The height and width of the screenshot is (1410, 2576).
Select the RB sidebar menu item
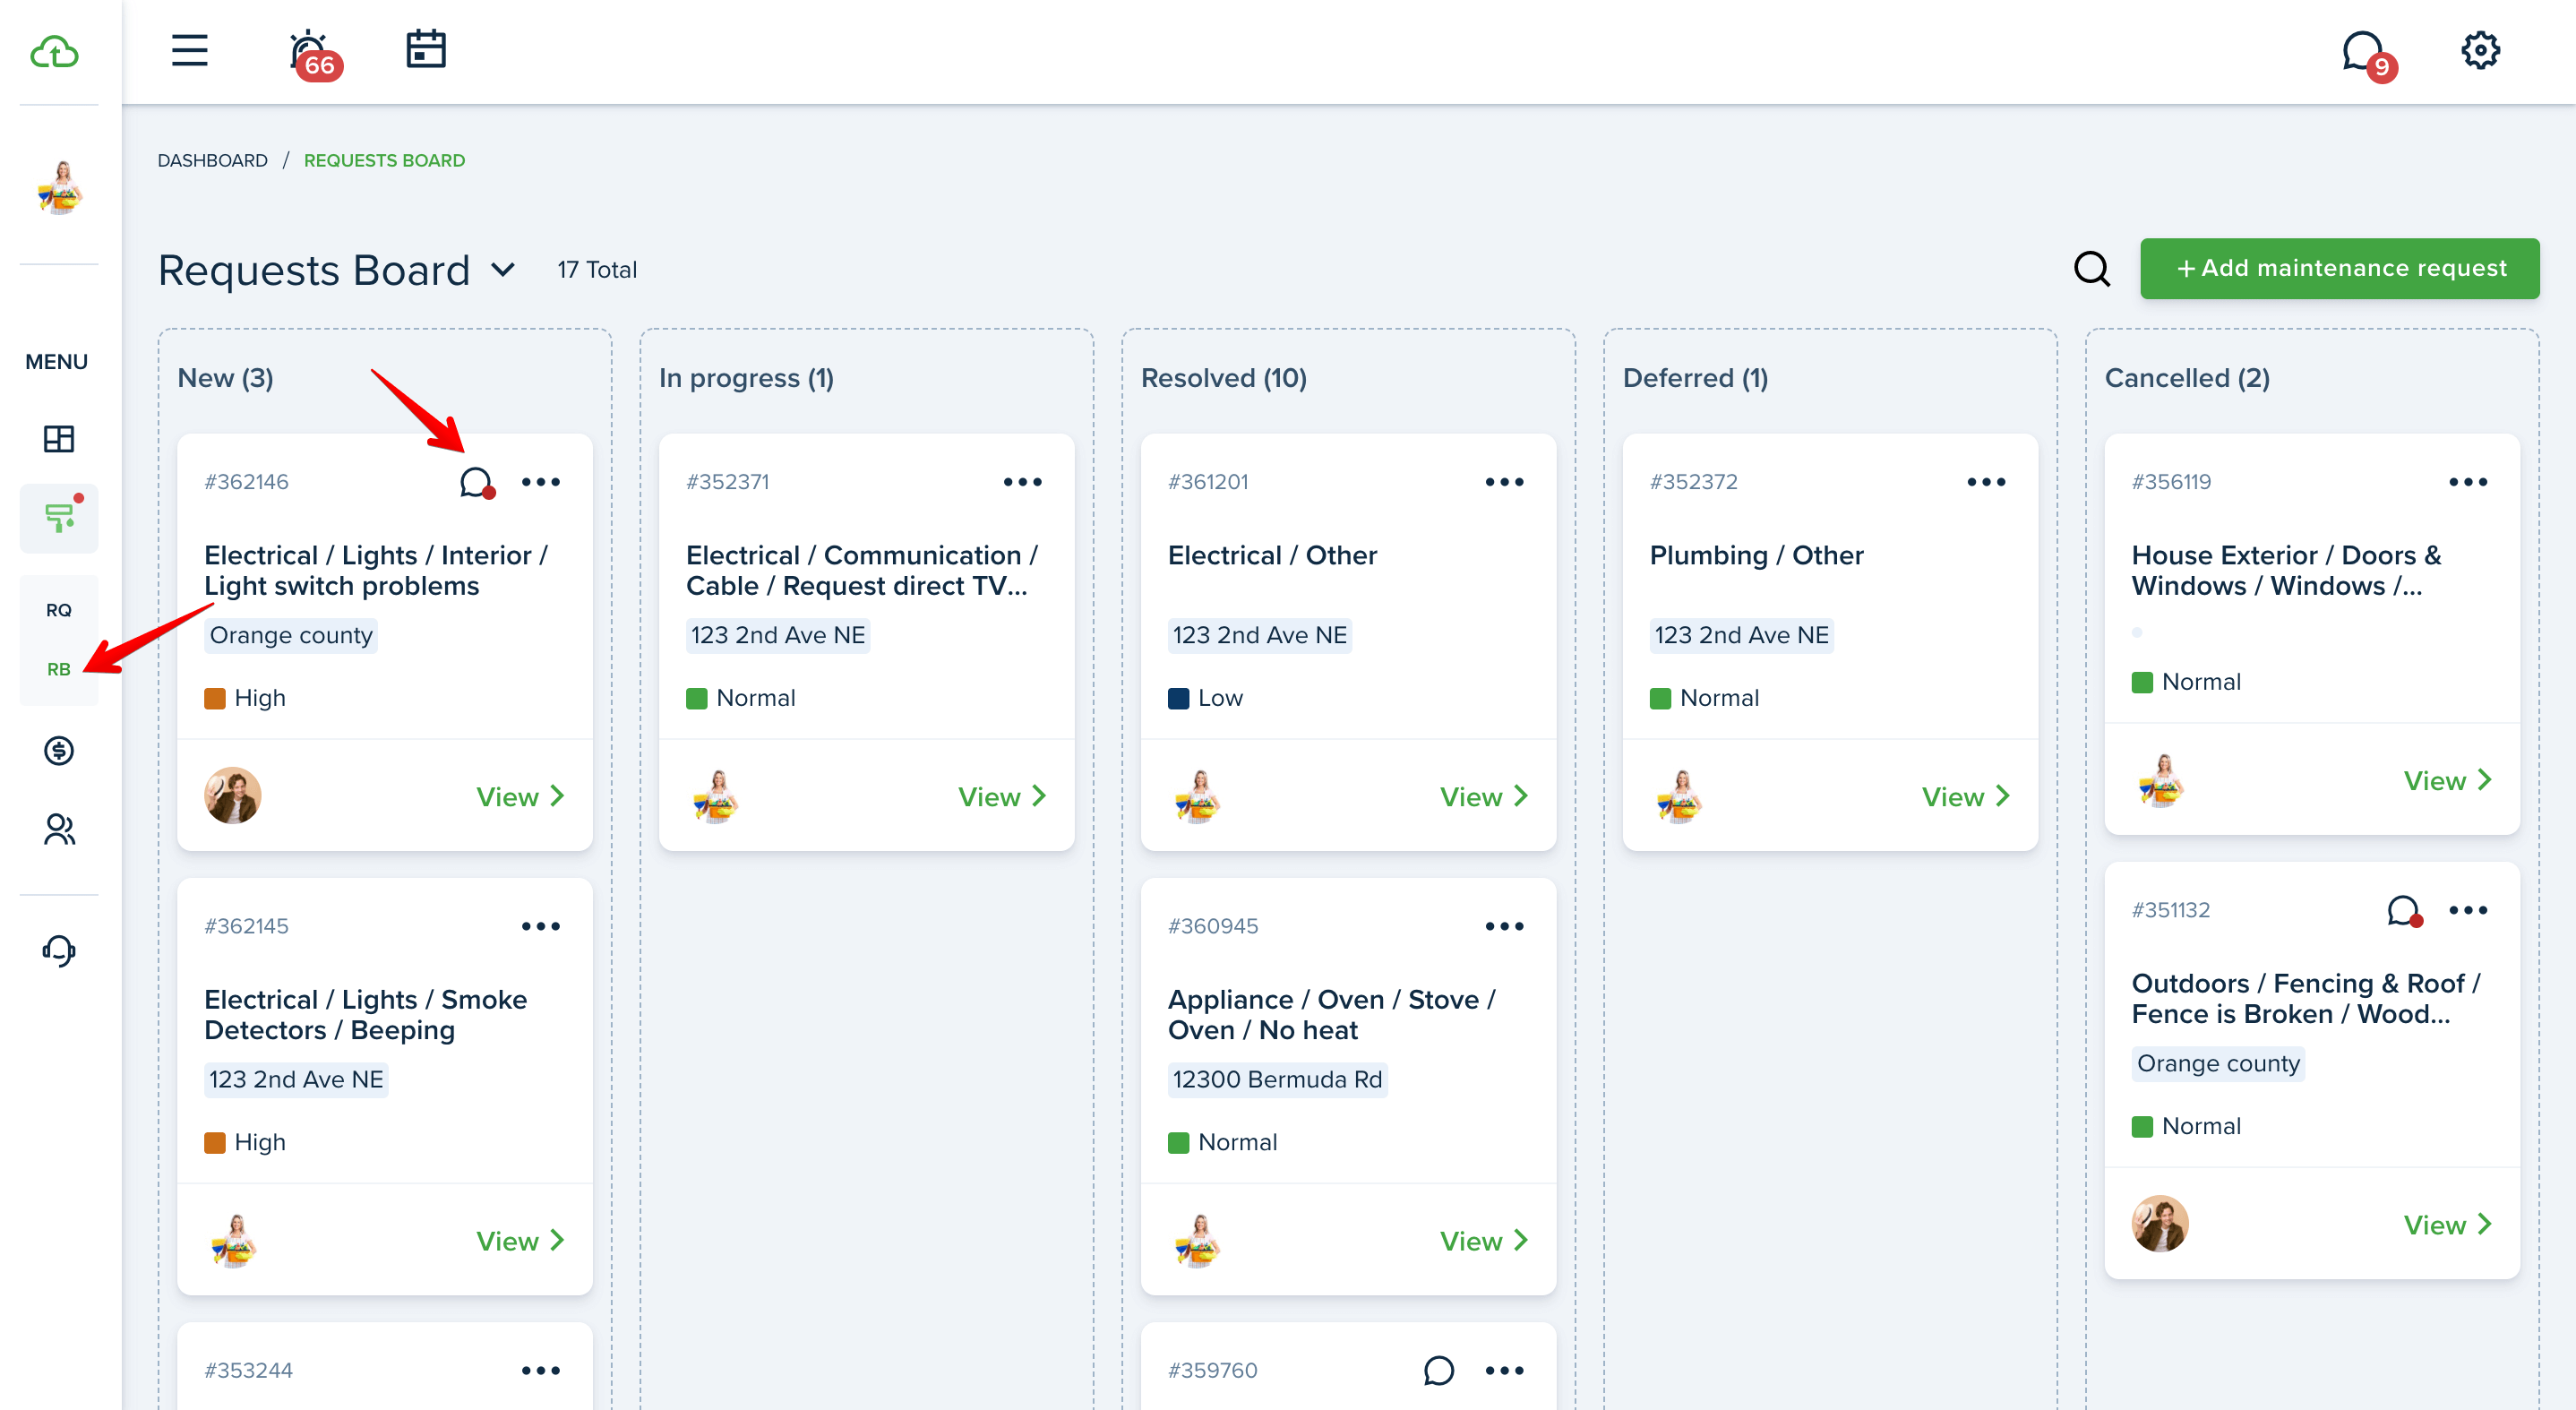click(59, 669)
